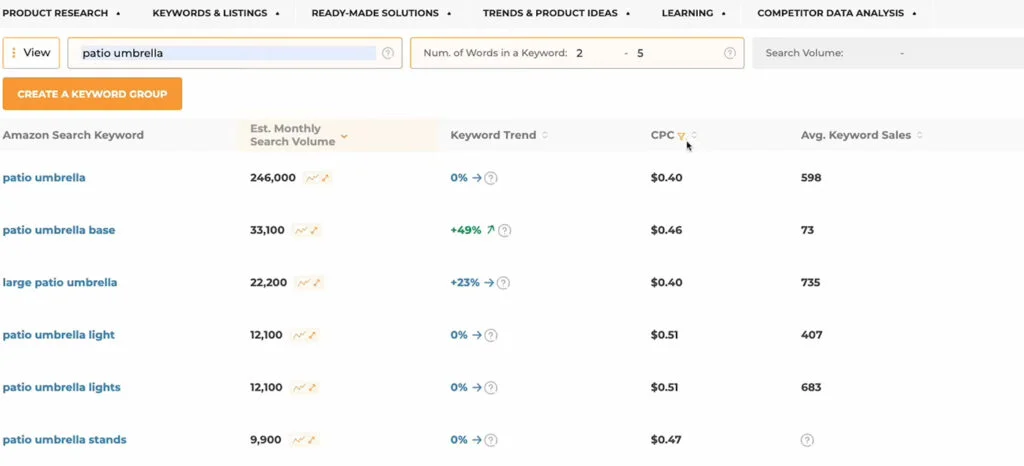
Task: Click search volume value 33,100
Action: 268,230
